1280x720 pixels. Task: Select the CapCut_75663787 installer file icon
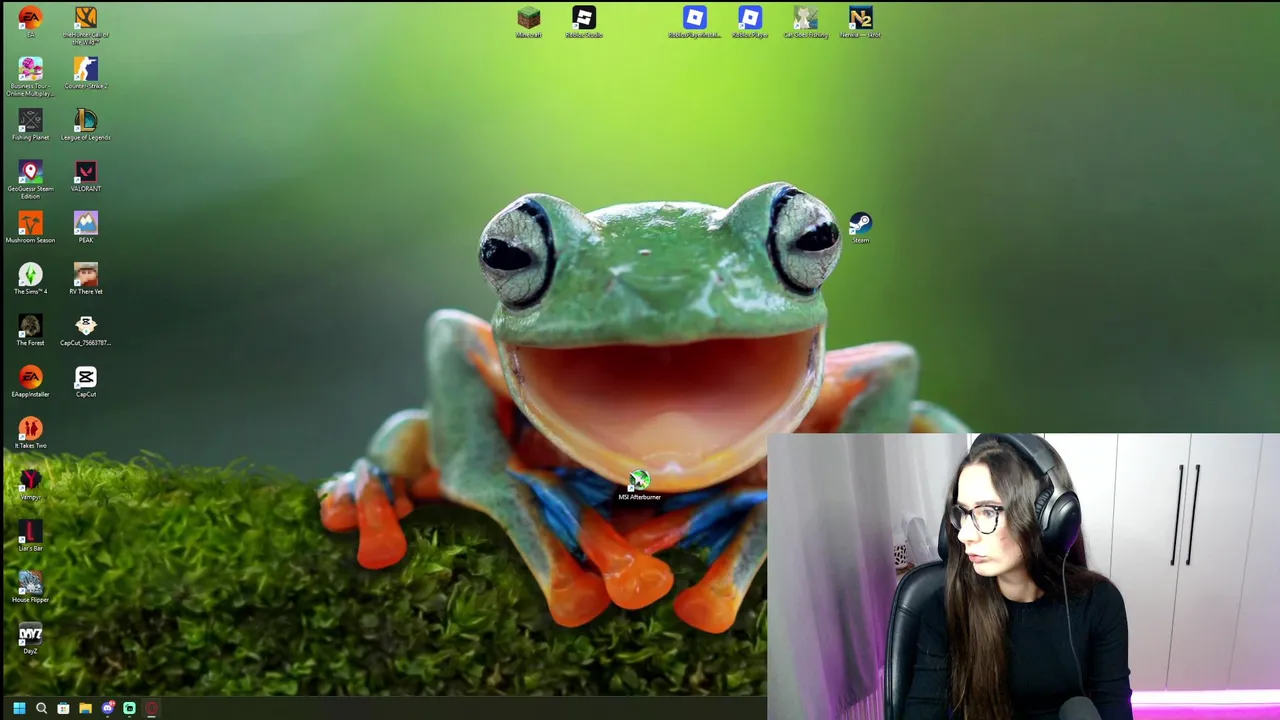point(86,326)
